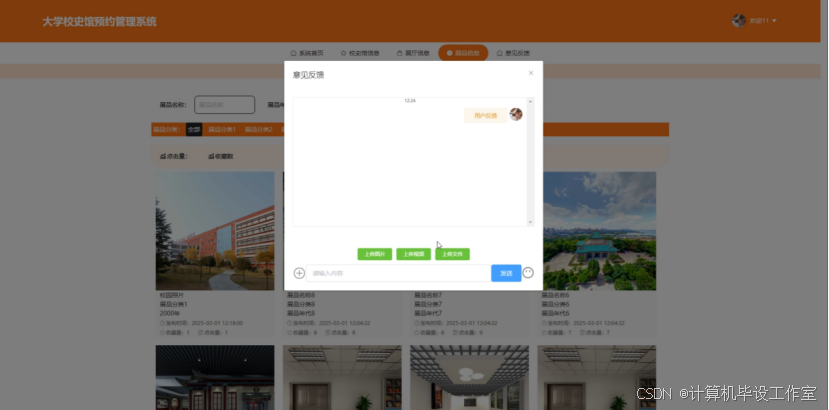The height and width of the screenshot is (410, 829).
Task: Click the 展品分类6 label
Action: tap(556, 304)
